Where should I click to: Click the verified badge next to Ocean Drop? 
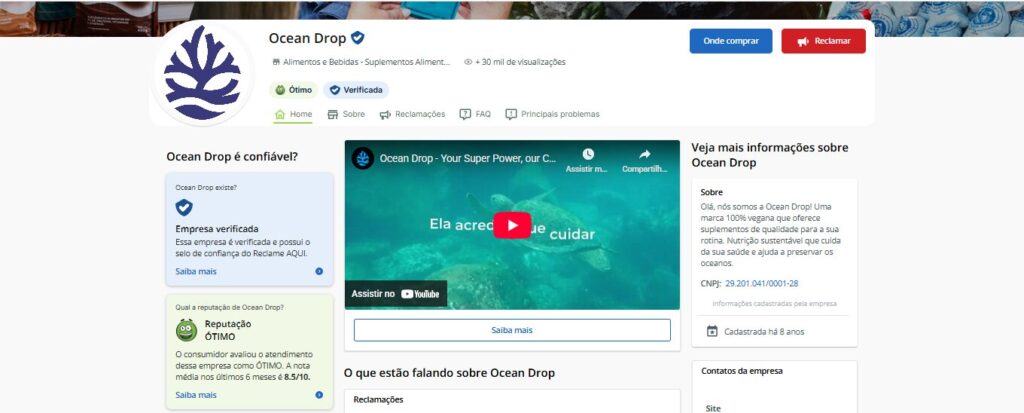357,38
